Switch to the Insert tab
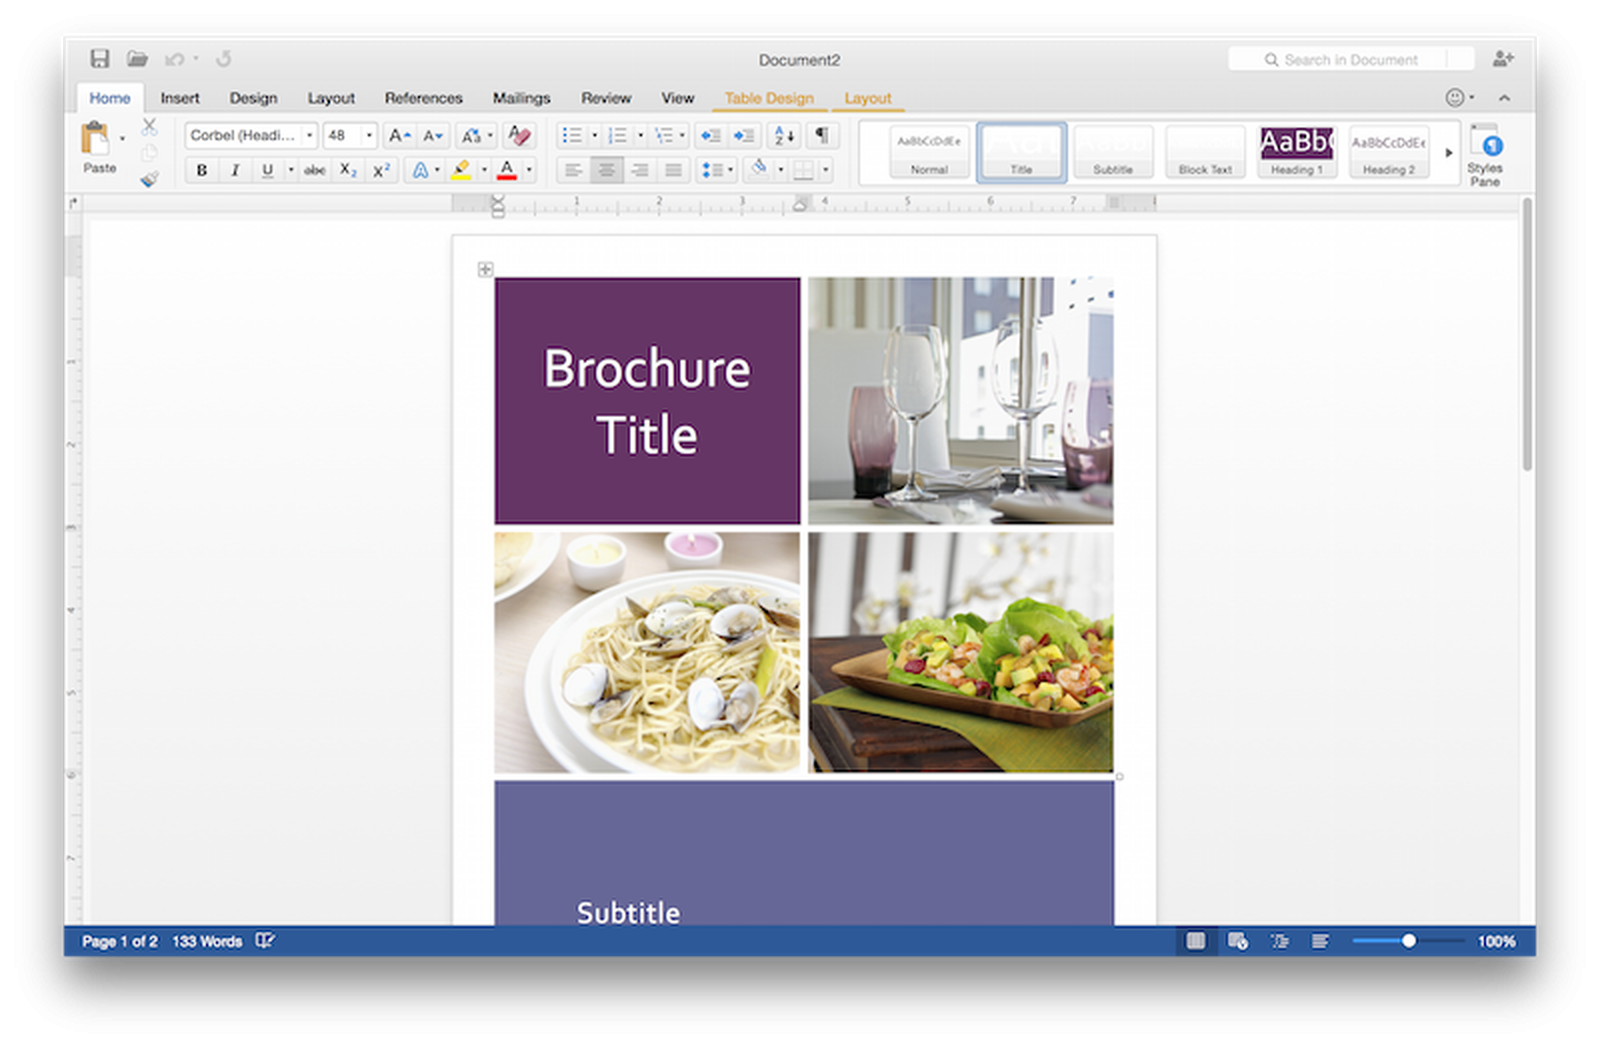Screen dimensions: 1600x1048 180,98
